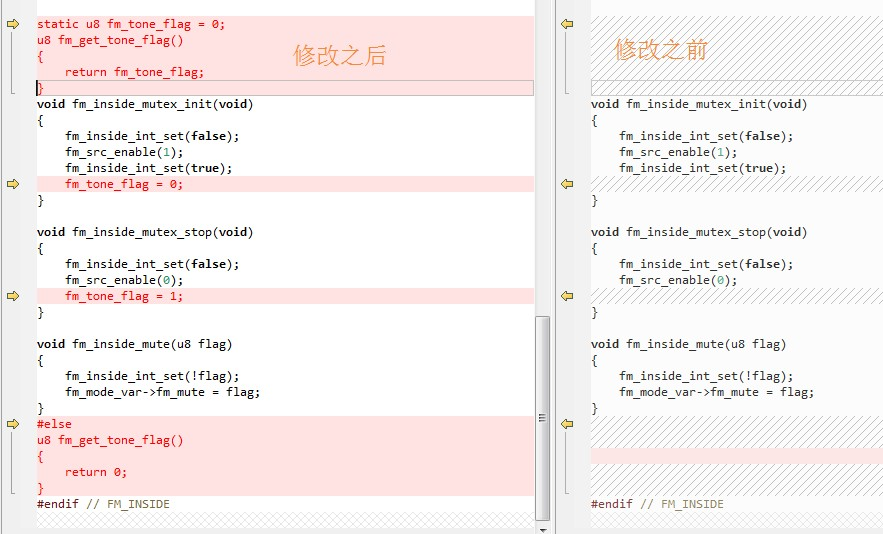Click left pane '#endif // FM_INSIDE'
The width and height of the screenshot is (883, 534).
click(x=103, y=504)
